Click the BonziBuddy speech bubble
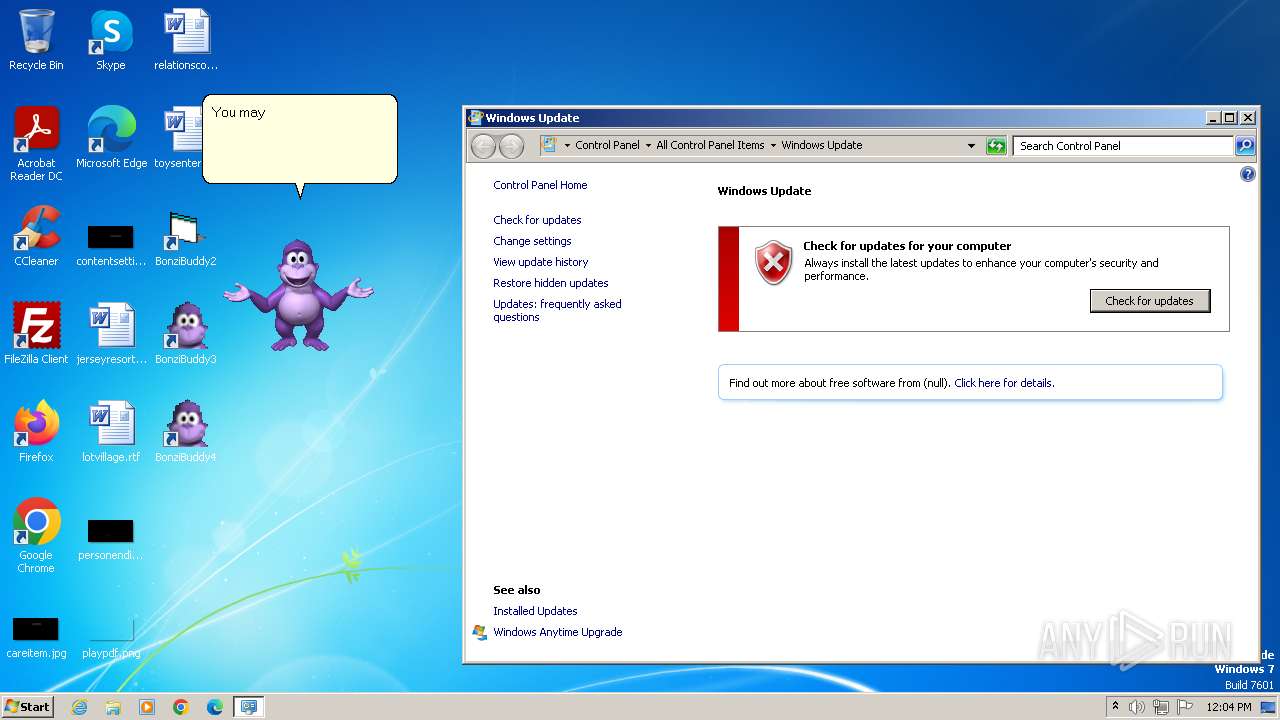Screen dimensions: 1280x720 tap(300, 140)
